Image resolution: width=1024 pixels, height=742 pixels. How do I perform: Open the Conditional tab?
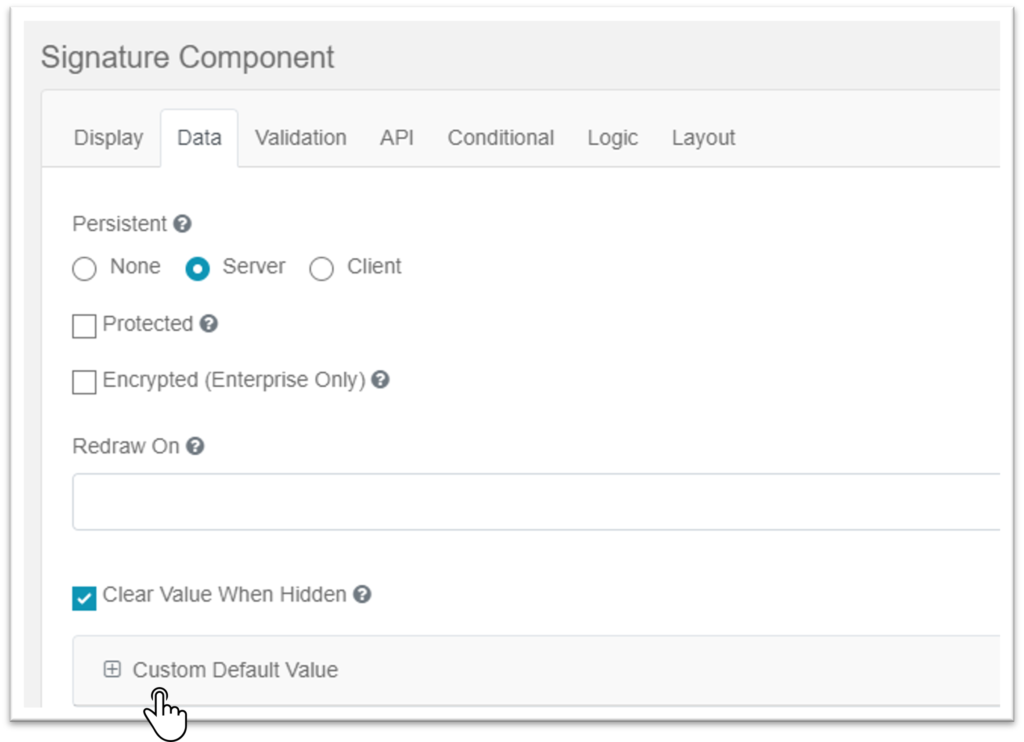tap(500, 138)
